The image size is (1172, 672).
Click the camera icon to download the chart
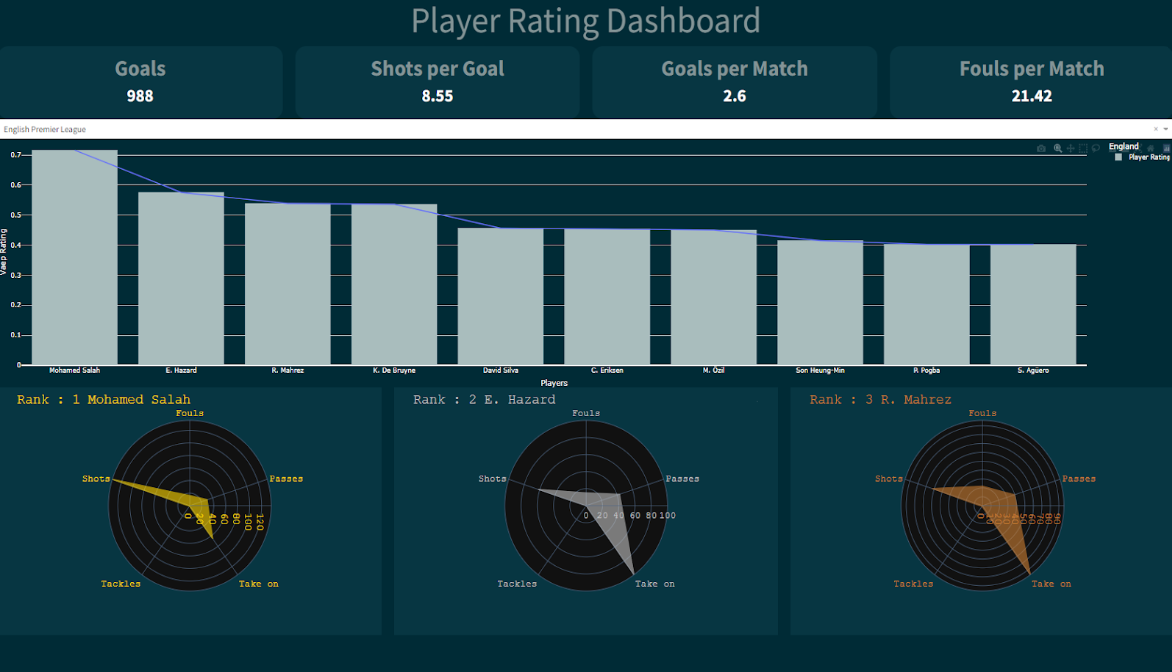pyautogui.click(x=1041, y=148)
